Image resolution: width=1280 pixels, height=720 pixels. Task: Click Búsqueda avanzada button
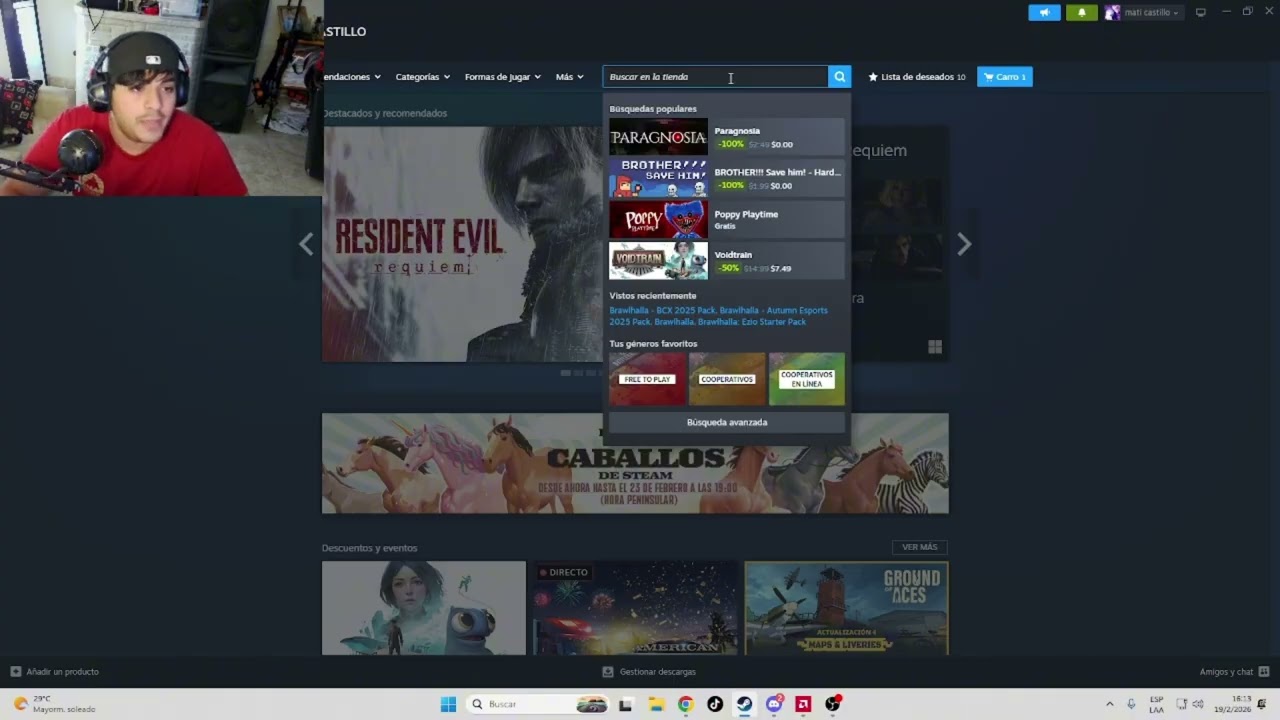click(x=727, y=422)
